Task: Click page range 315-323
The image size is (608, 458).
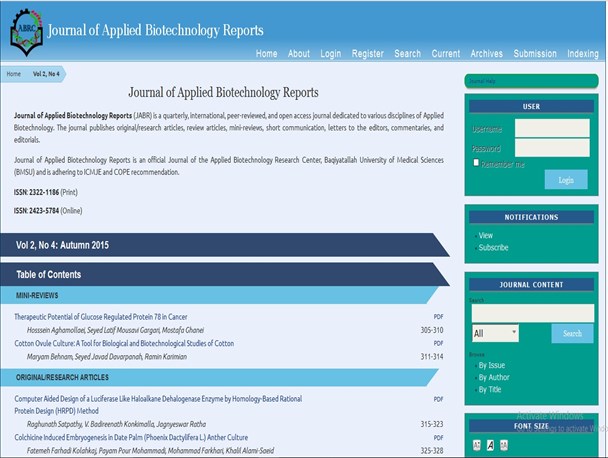Action: click(432, 424)
